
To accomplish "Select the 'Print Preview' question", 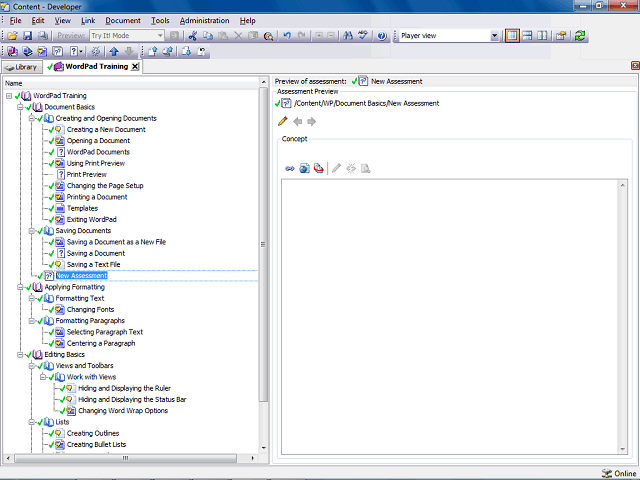I will click(87, 175).
